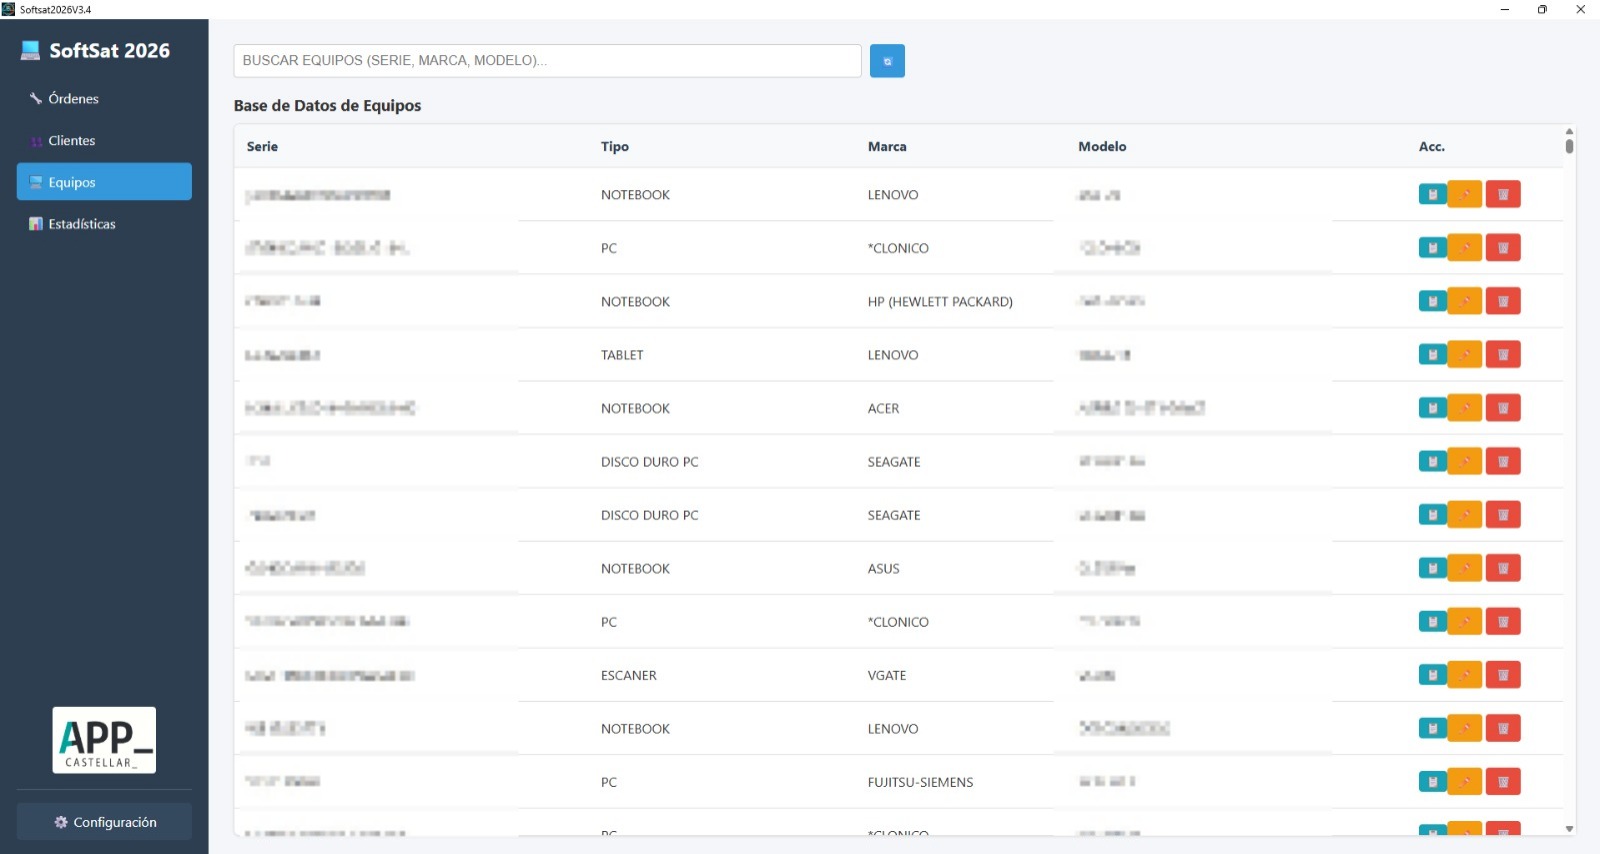
Task: Click the Serie column header
Action: 262,146
